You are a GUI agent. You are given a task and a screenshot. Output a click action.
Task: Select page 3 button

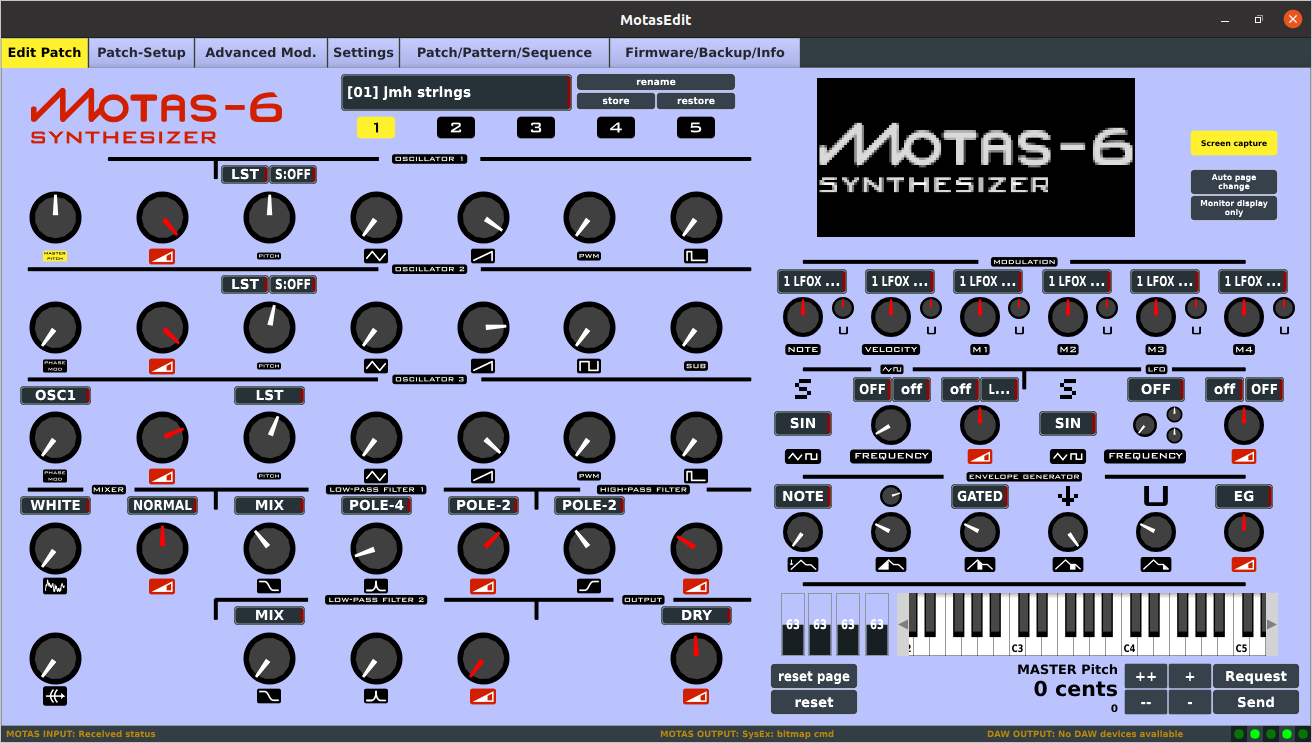(x=536, y=127)
